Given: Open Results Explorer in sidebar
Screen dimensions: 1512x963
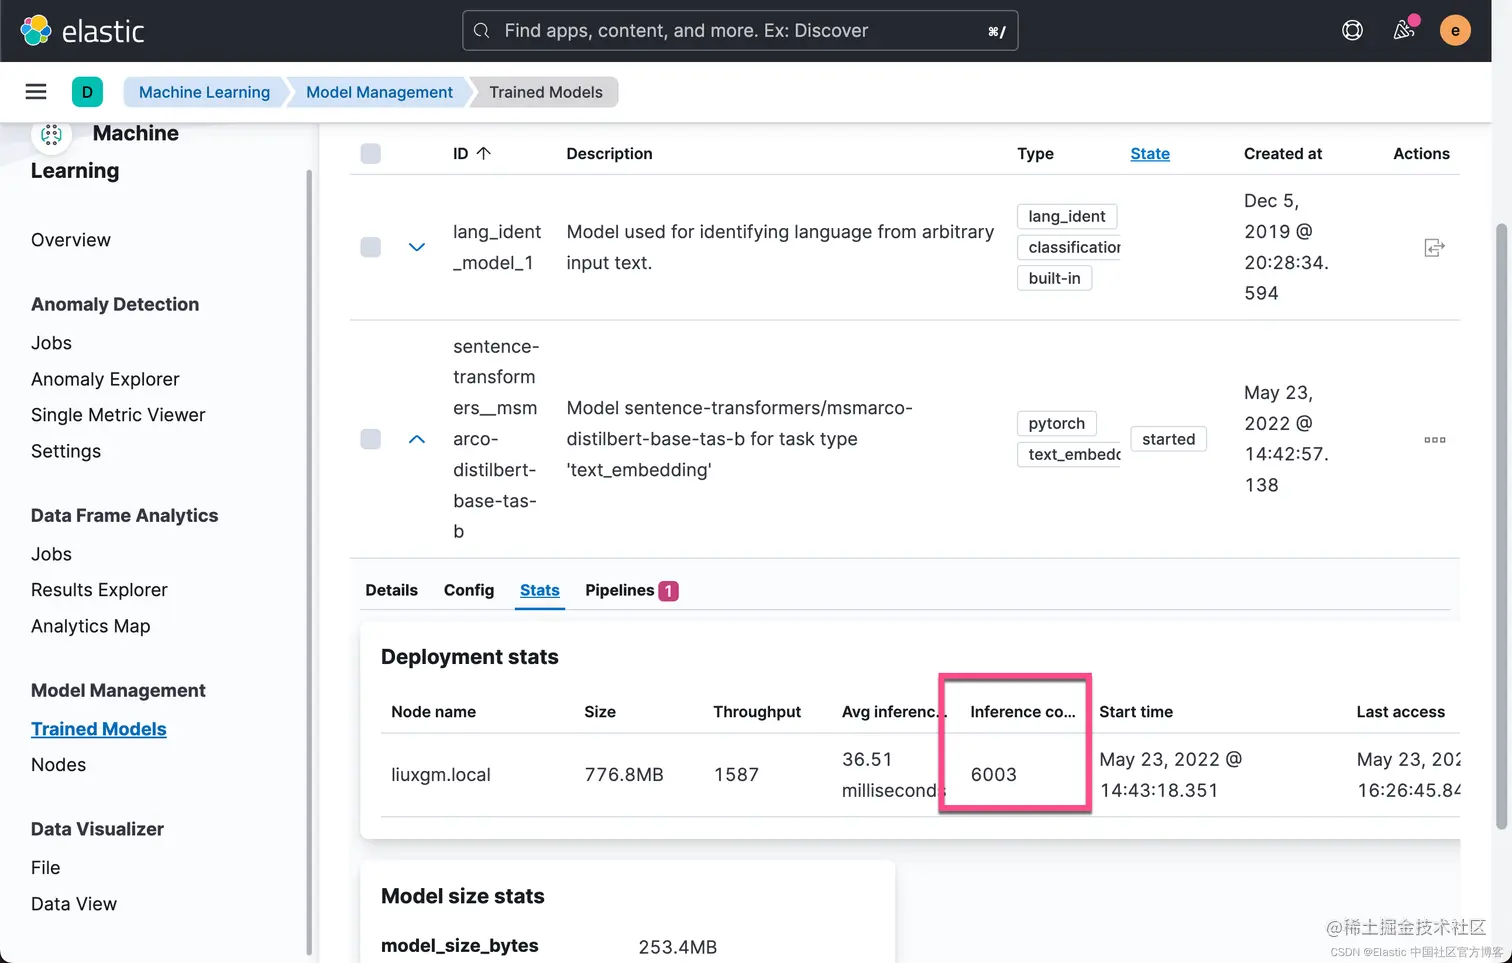Looking at the screenshot, I should coord(99,590).
